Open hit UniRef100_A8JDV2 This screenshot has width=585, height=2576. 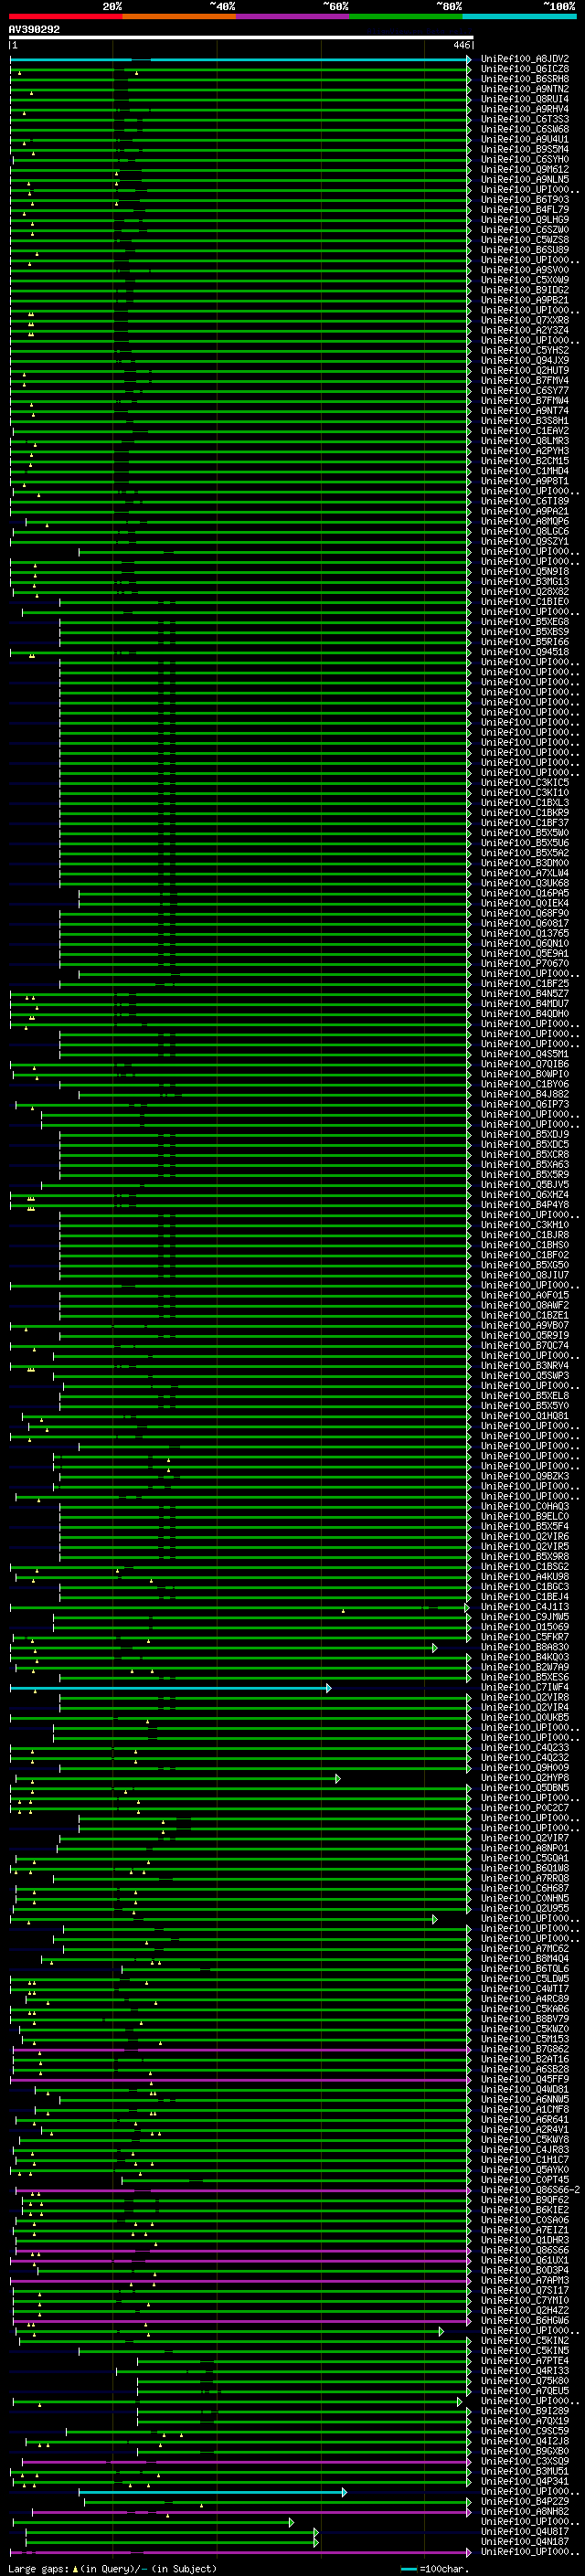pyautogui.click(x=524, y=59)
